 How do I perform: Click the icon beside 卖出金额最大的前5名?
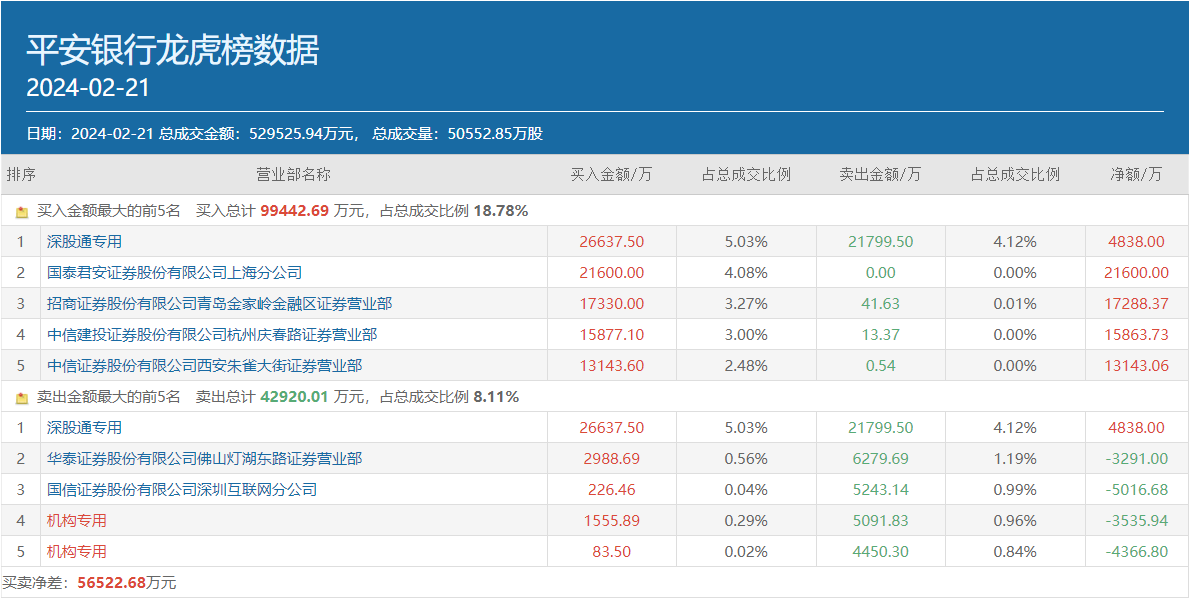coord(22,398)
